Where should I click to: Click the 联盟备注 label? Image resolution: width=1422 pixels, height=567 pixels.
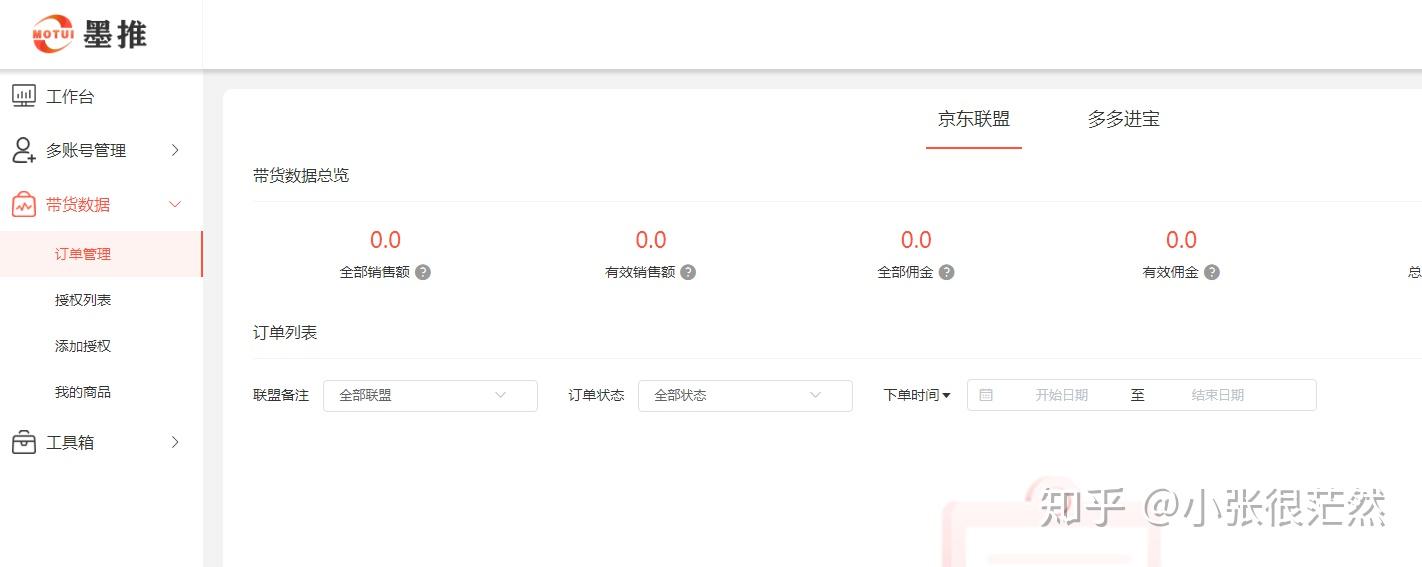point(281,395)
